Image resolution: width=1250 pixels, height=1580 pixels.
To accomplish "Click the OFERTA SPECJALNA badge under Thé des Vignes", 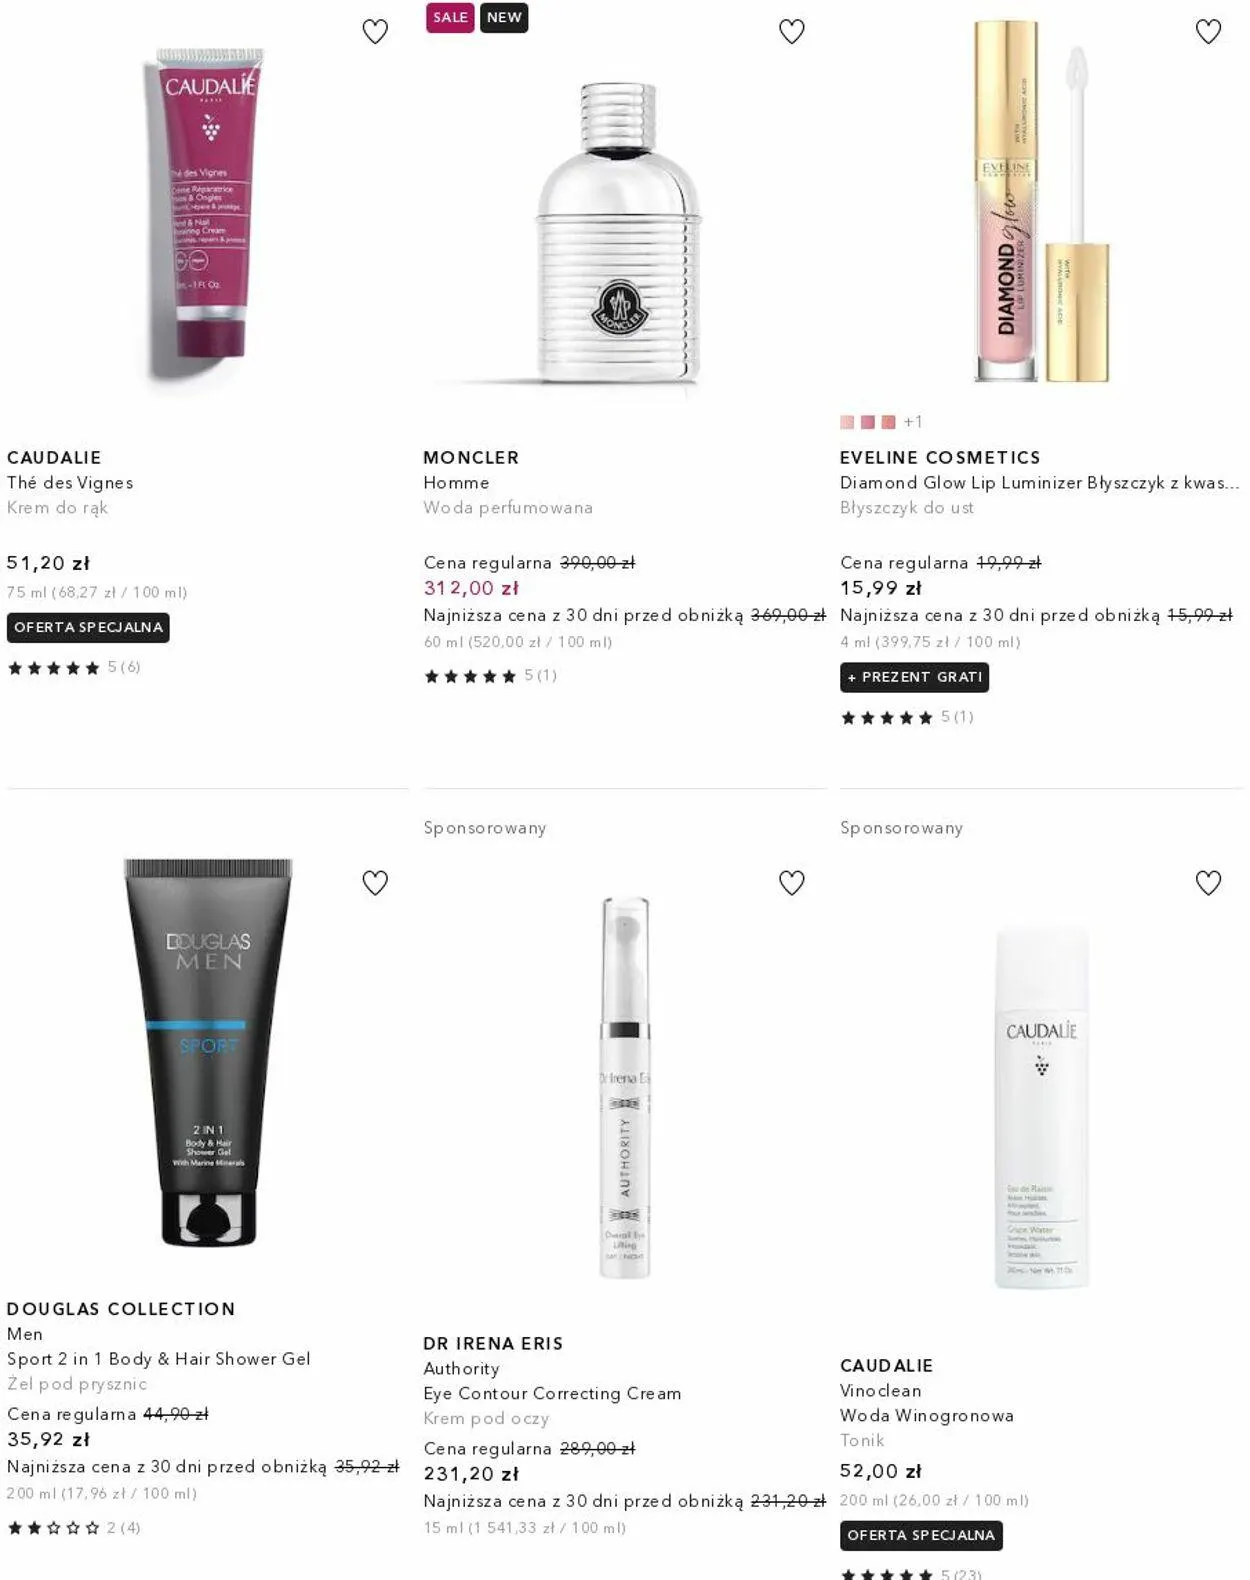I will point(88,628).
